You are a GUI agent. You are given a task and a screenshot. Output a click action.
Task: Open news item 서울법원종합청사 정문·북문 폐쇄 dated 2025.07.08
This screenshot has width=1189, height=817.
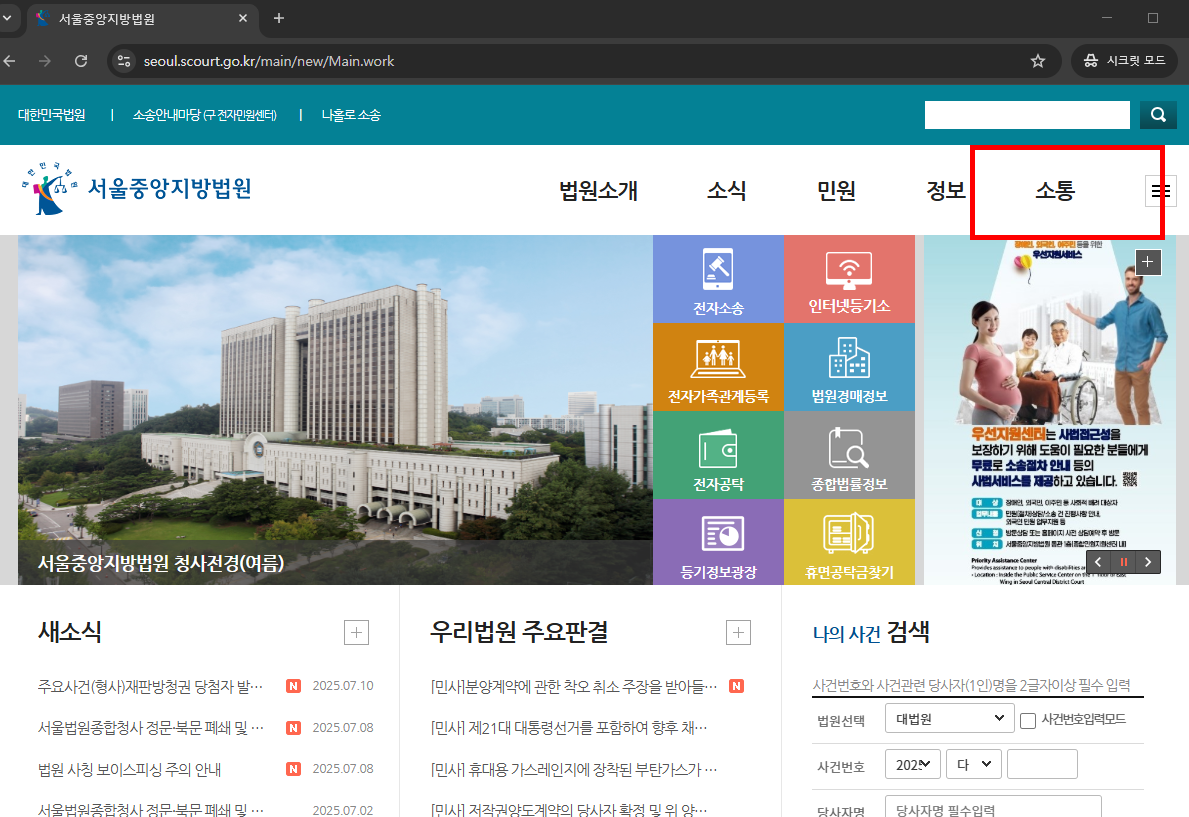click(150, 727)
